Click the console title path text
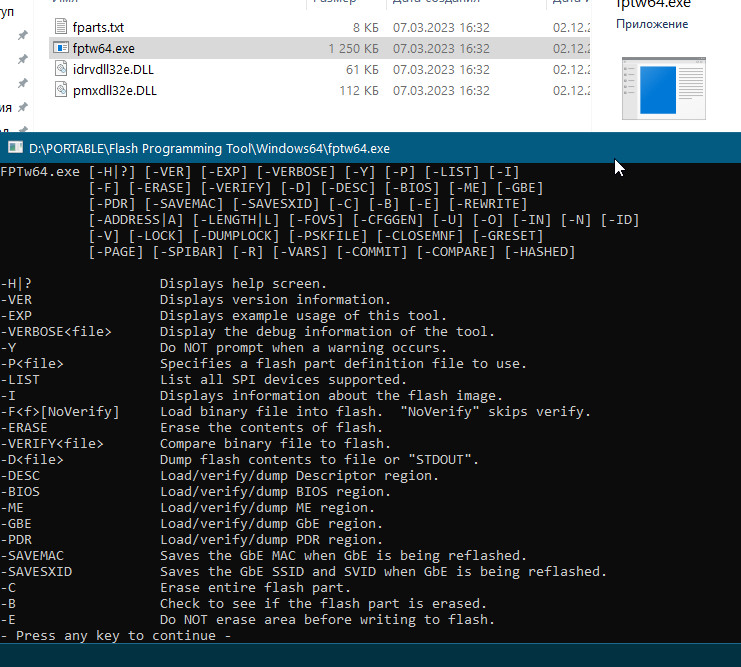Screen dimensions: 741x667 pyautogui.click(x=209, y=148)
